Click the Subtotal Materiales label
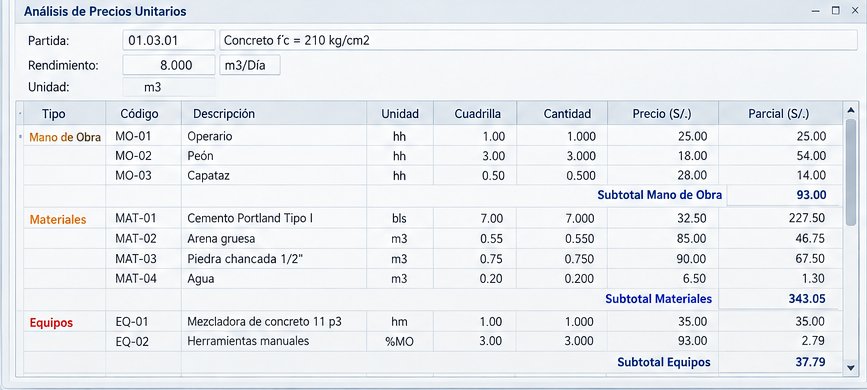 point(659,299)
